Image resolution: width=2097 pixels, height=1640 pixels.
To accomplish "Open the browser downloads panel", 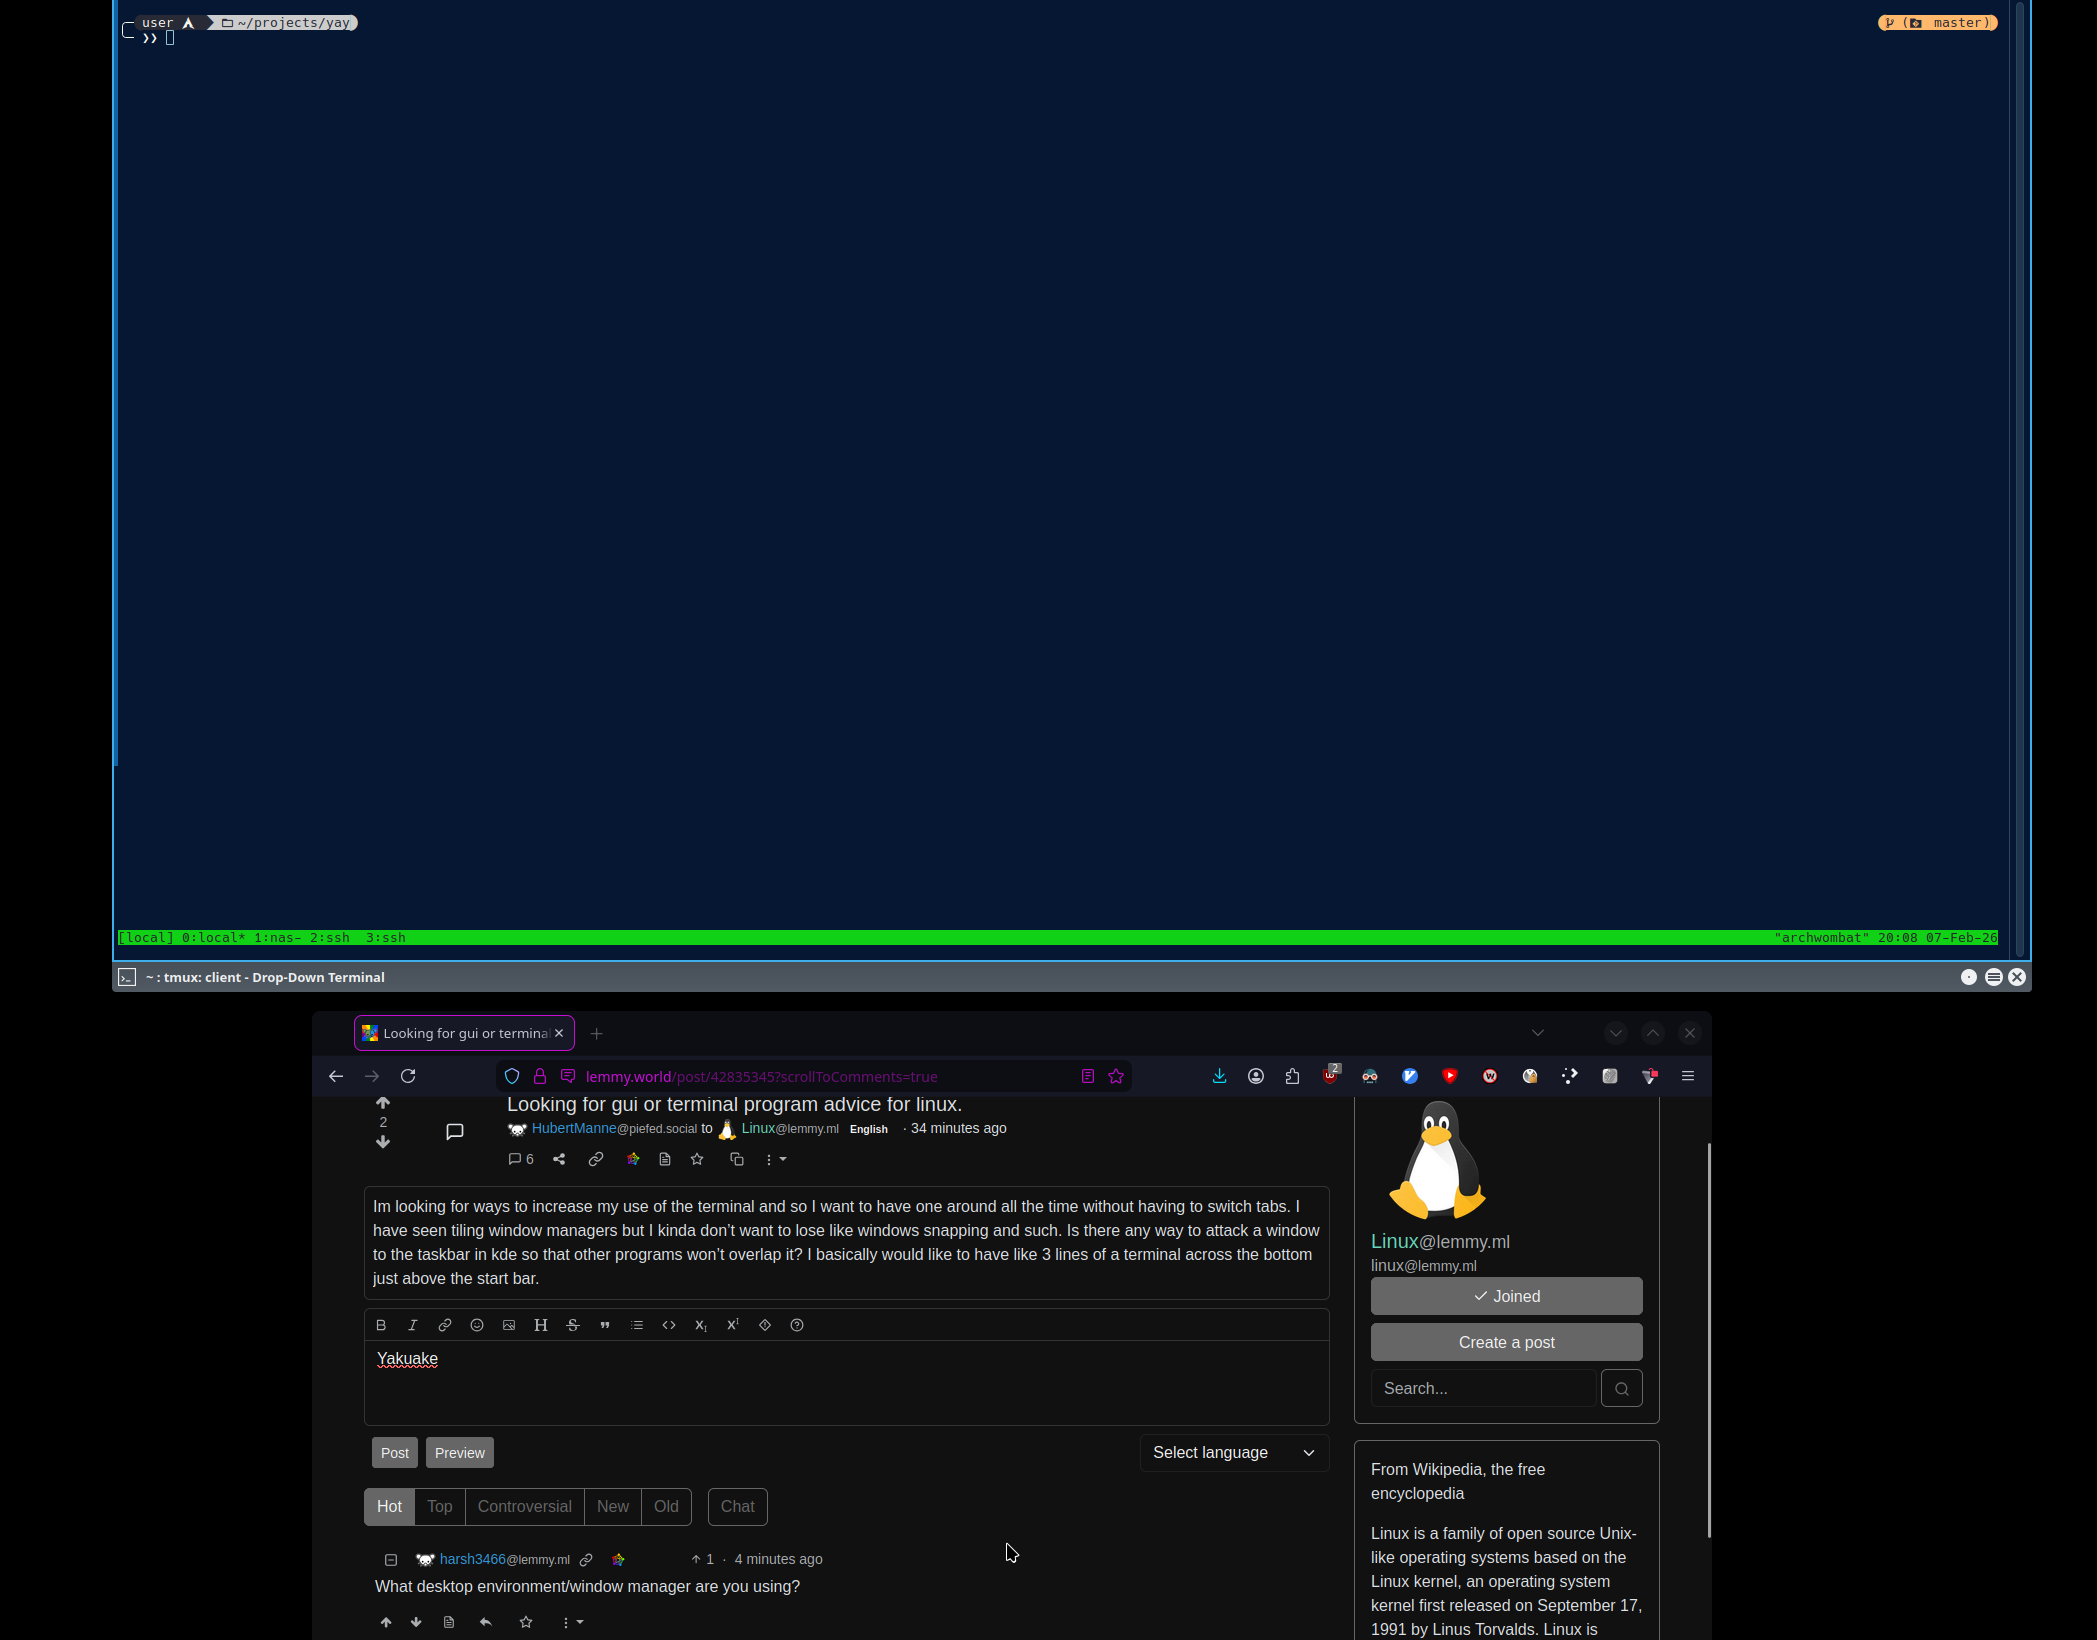I will (1219, 1076).
